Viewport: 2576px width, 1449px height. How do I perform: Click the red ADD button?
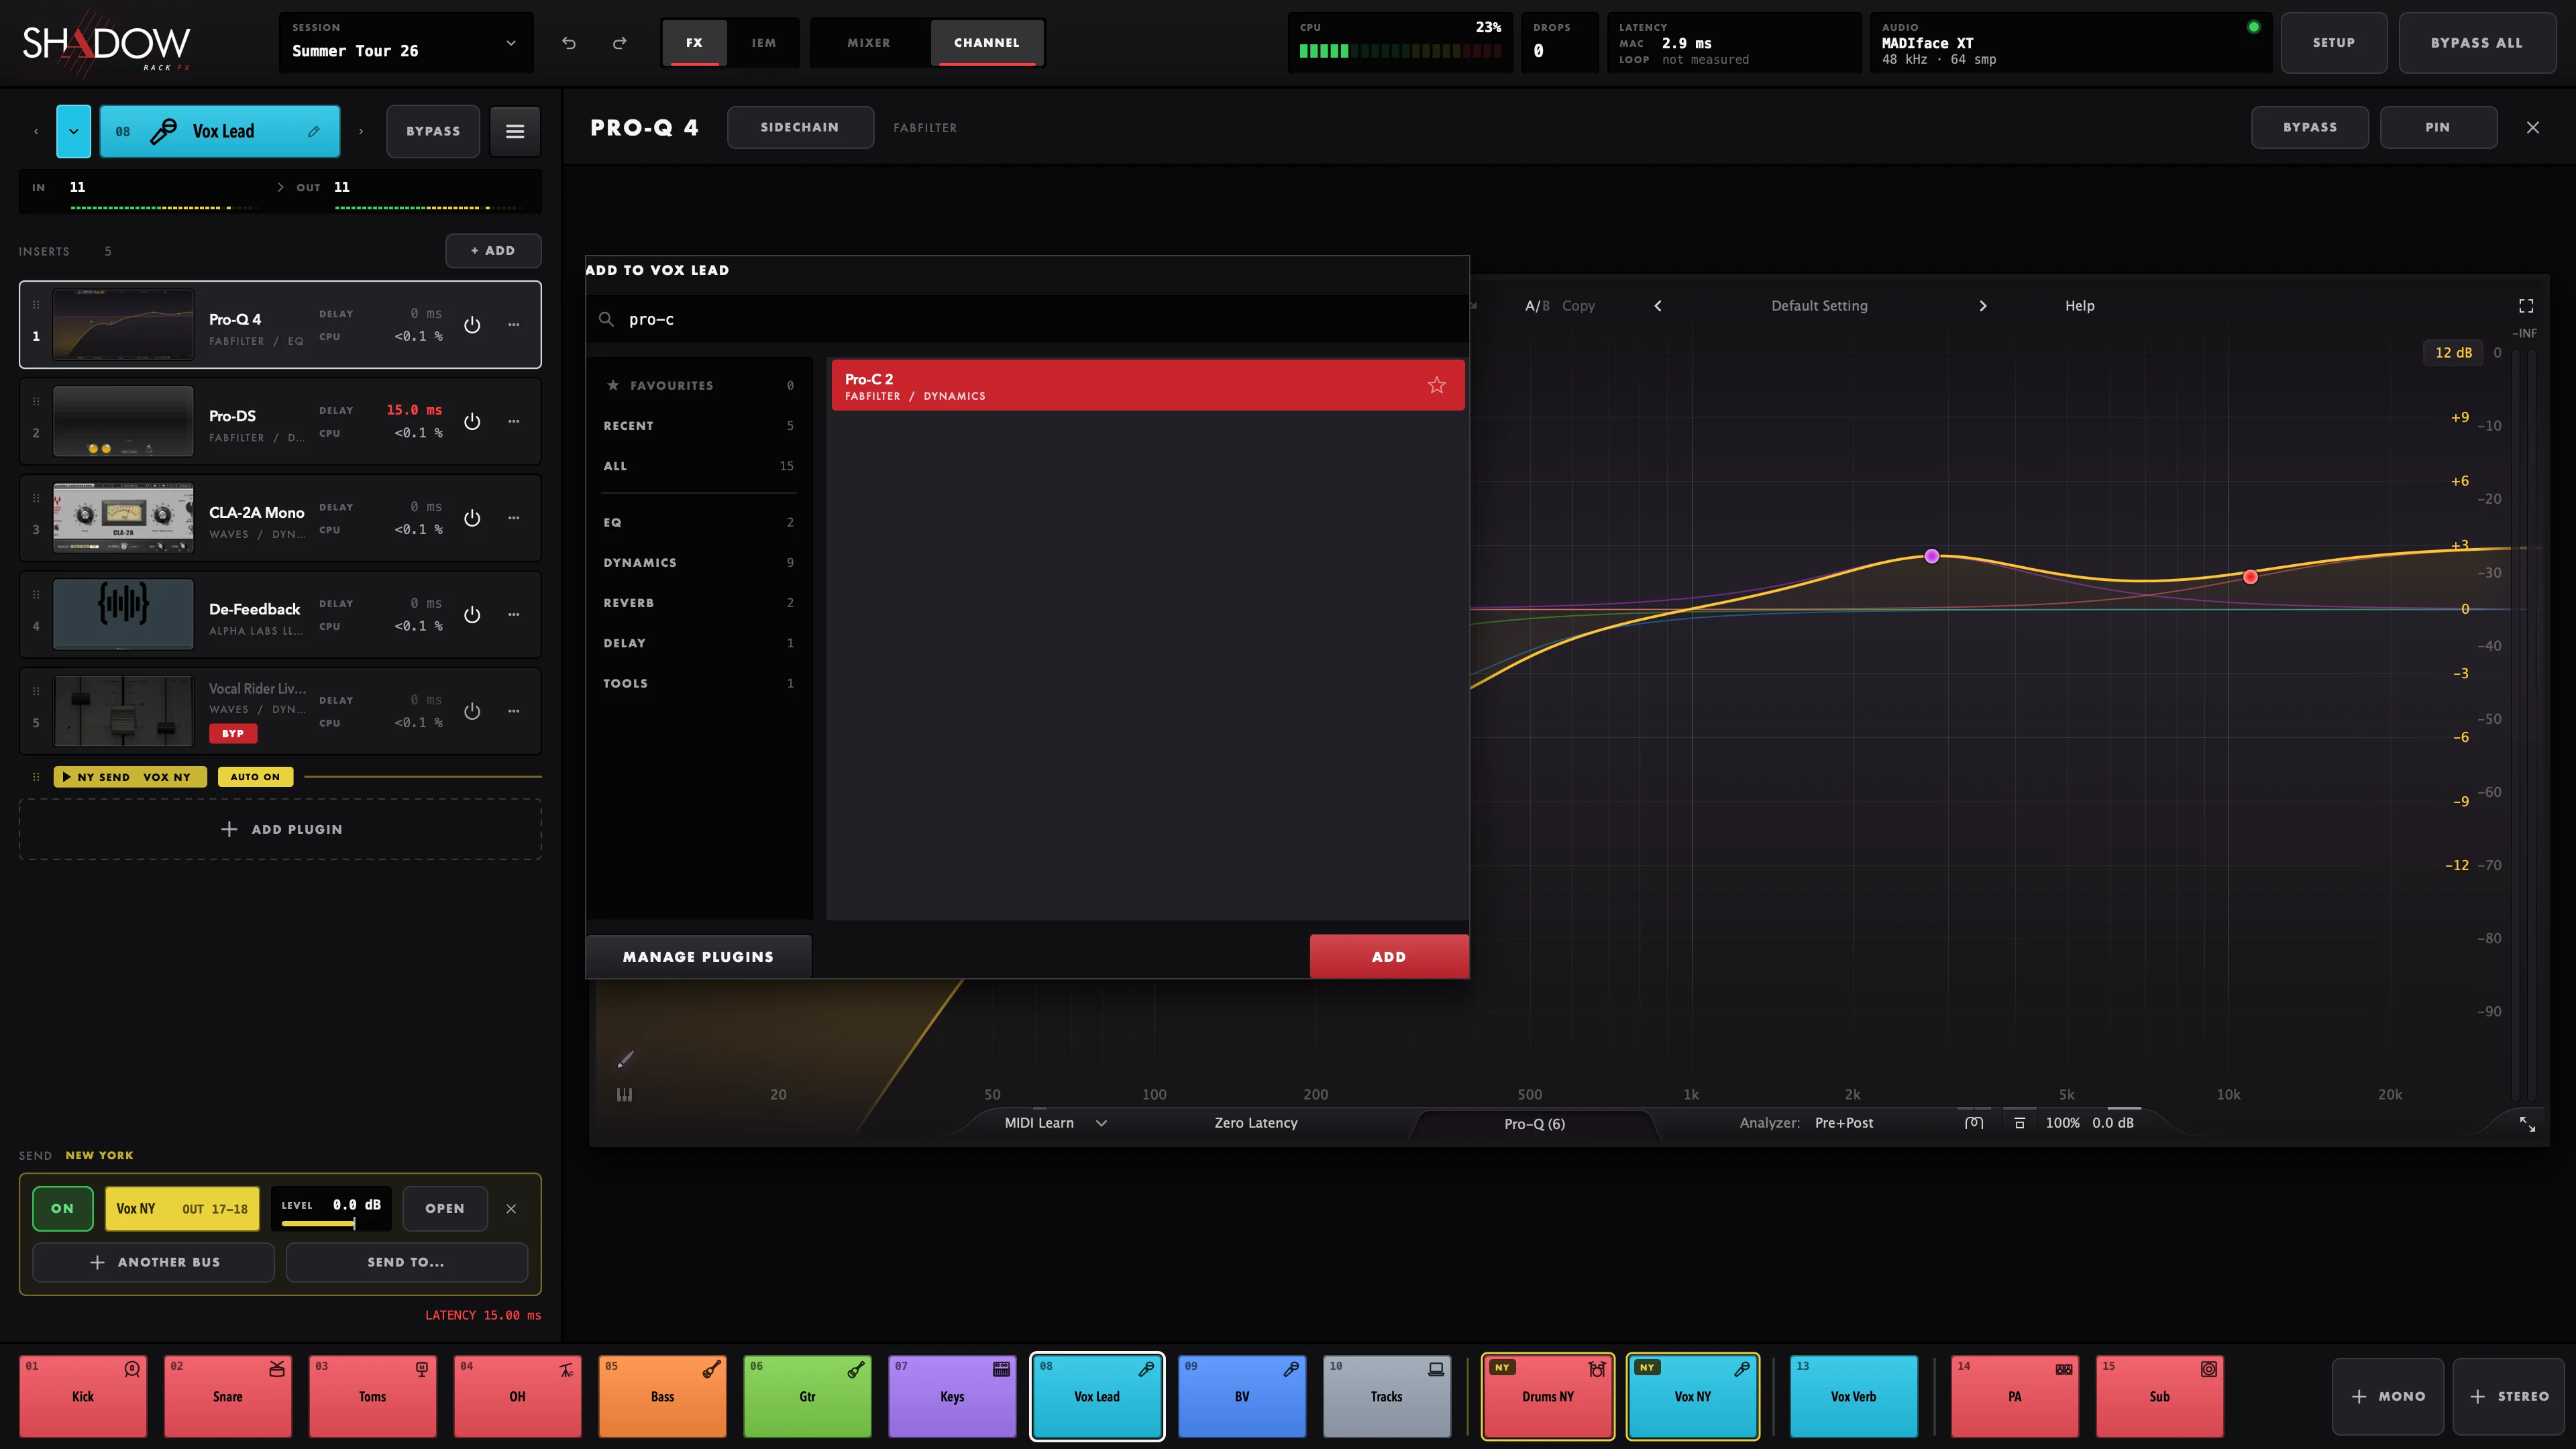point(1389,957)
